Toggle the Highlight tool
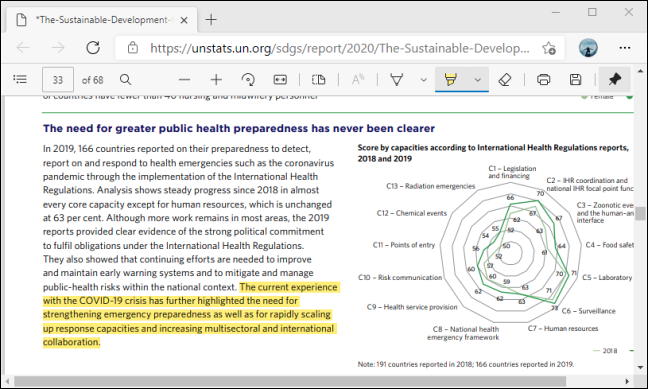 [450, 79]
